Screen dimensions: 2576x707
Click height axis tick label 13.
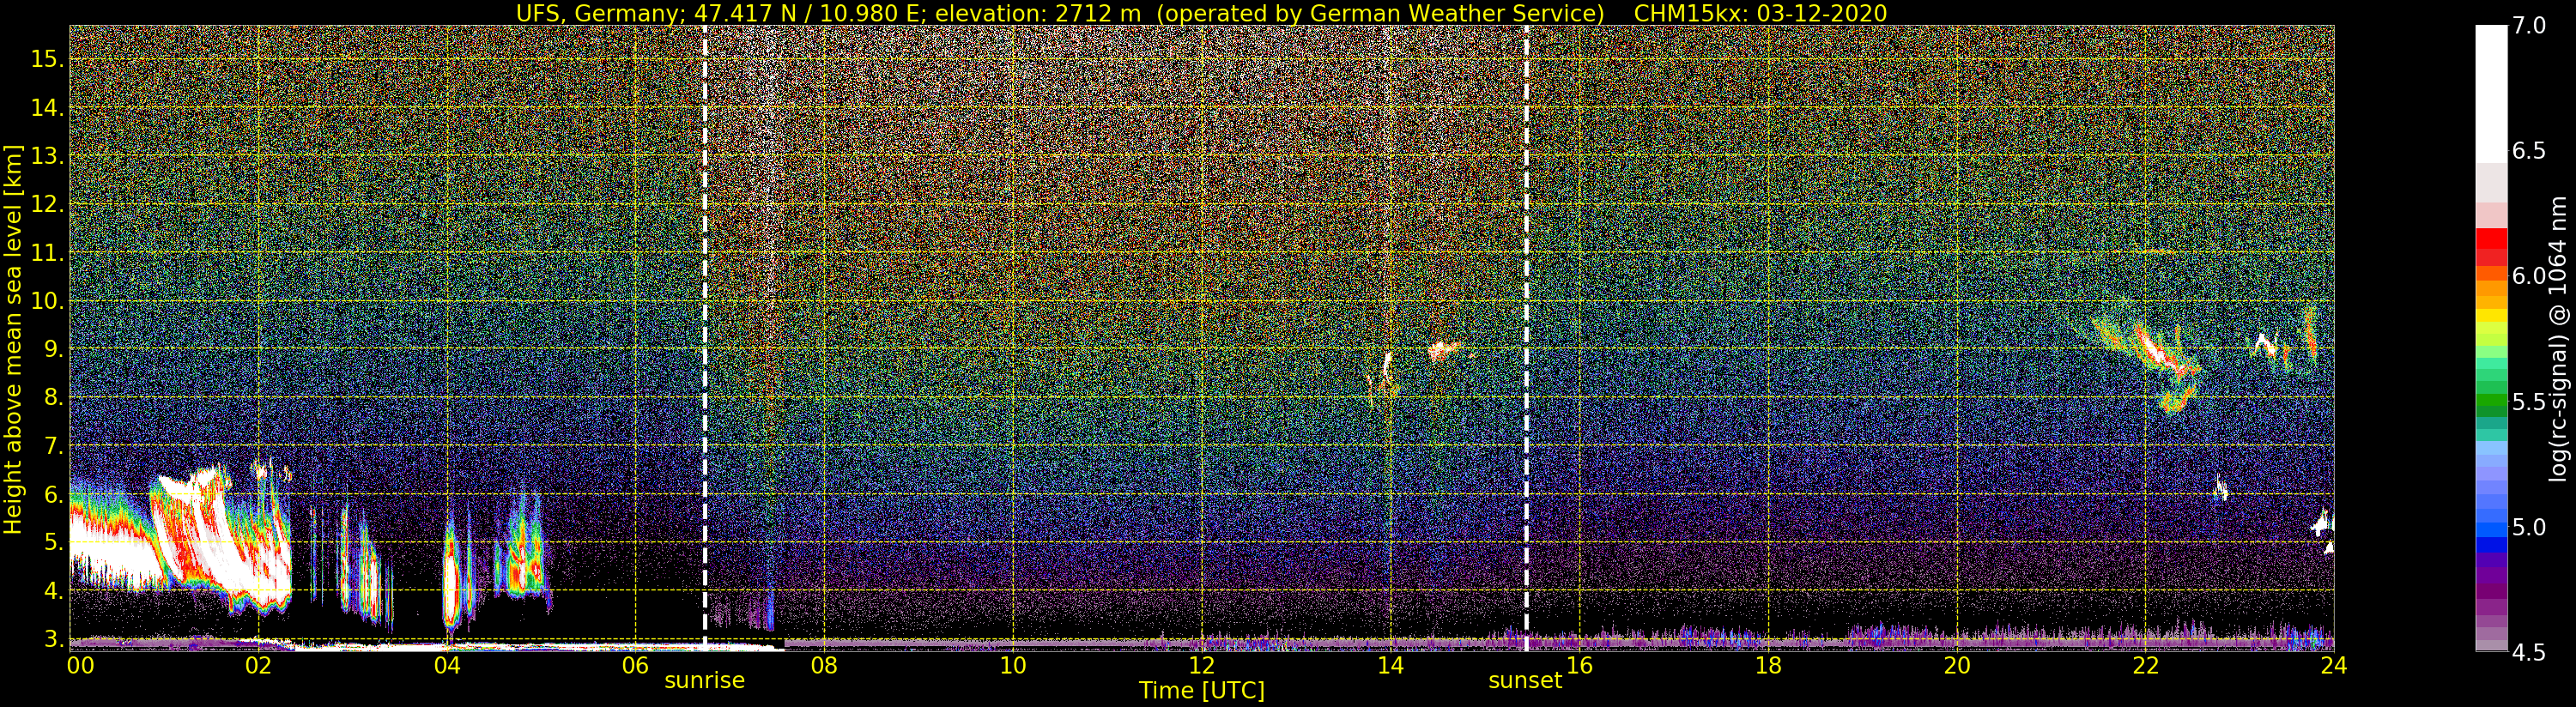47,156
